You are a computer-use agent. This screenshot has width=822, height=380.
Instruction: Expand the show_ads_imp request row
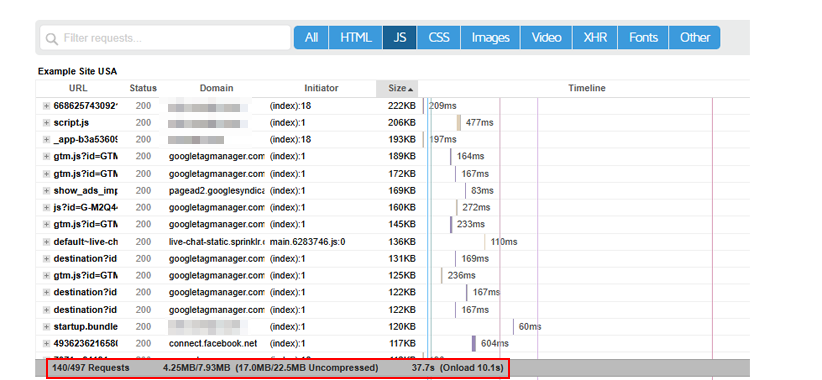[47, 190]
